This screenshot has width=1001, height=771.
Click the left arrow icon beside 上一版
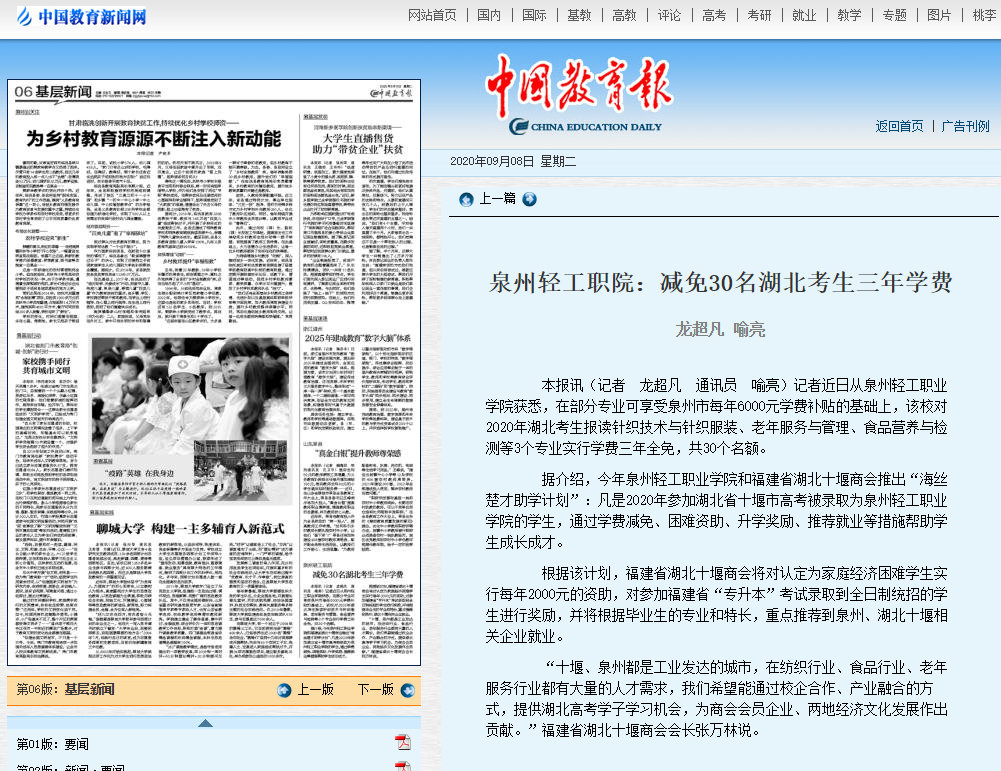point(284,690)
